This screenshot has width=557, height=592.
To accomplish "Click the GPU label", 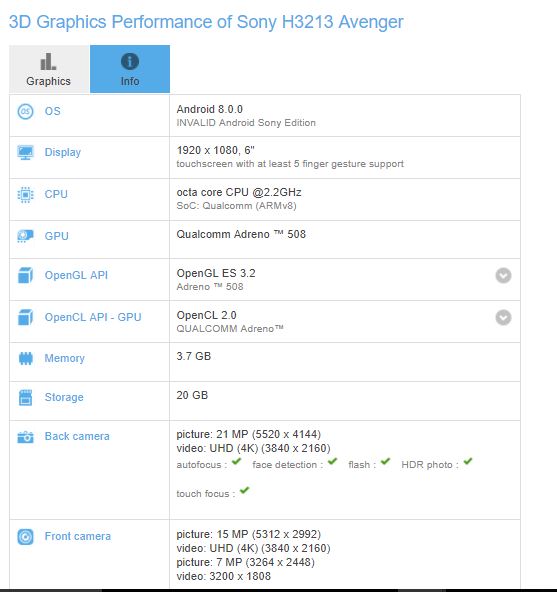I will [x=57, y=236].
